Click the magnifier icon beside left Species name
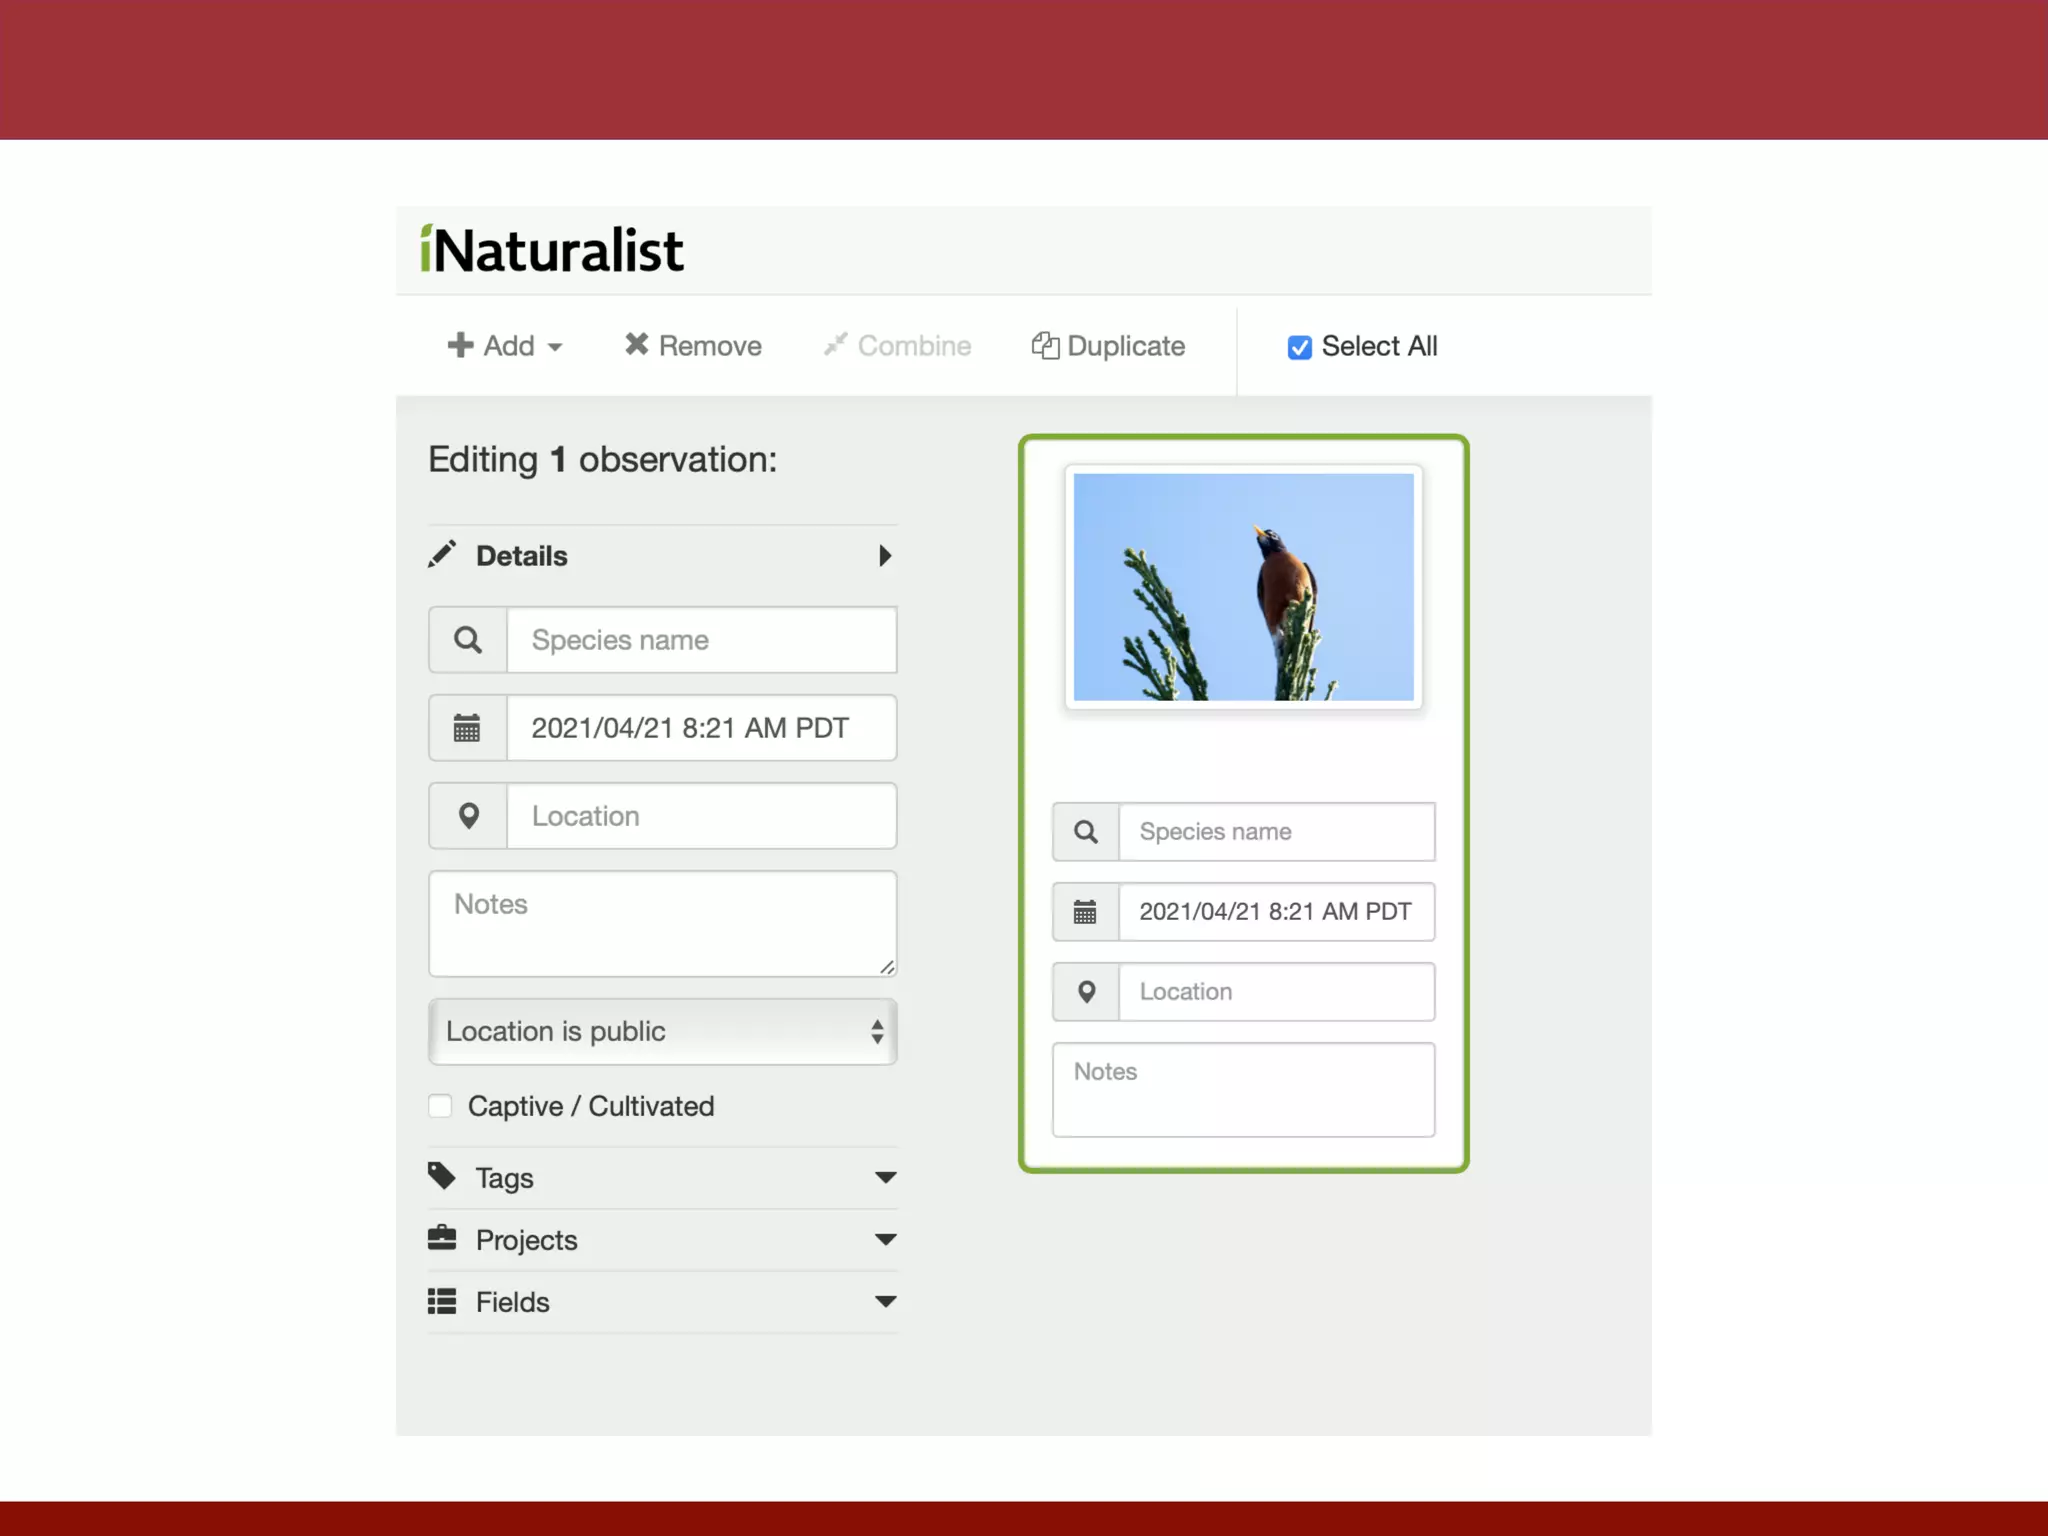This screenshot has height=1536, width=2048. pyautogui.click(x=468, y=640)
